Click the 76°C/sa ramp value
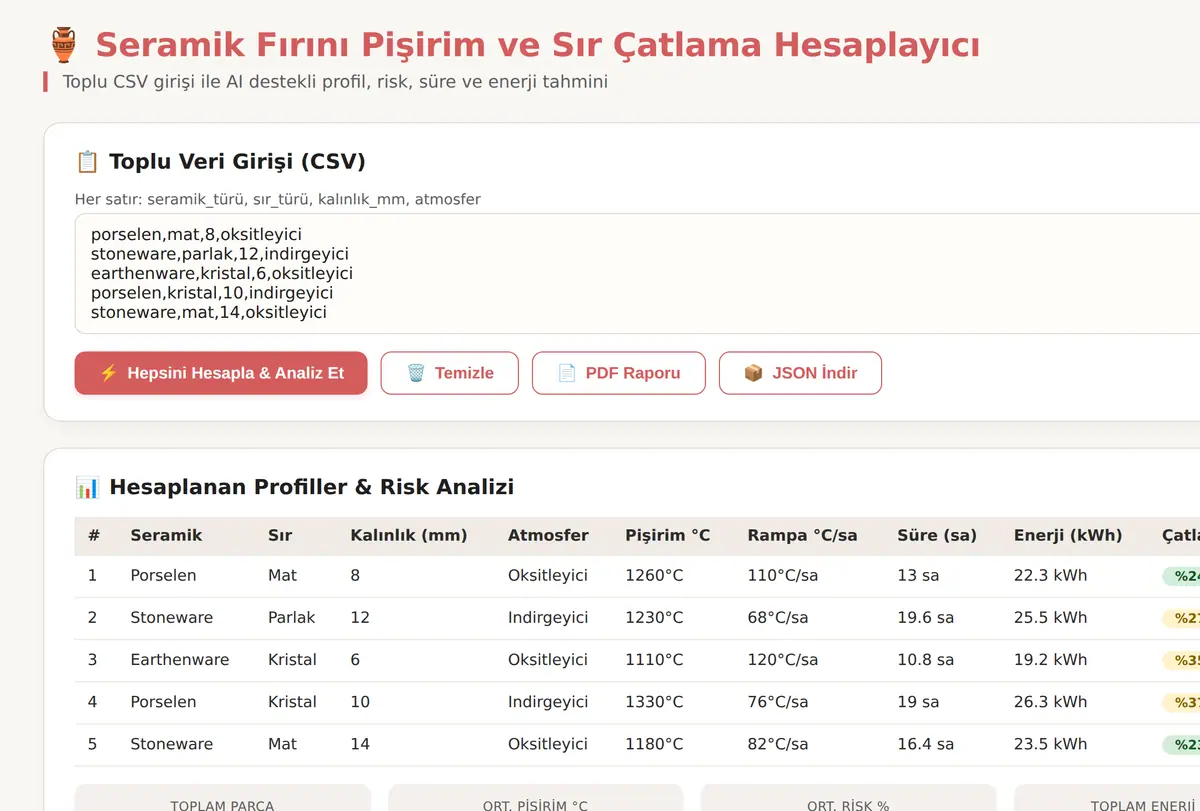The width and height of the screenshot is (1200, 811). 778,702
